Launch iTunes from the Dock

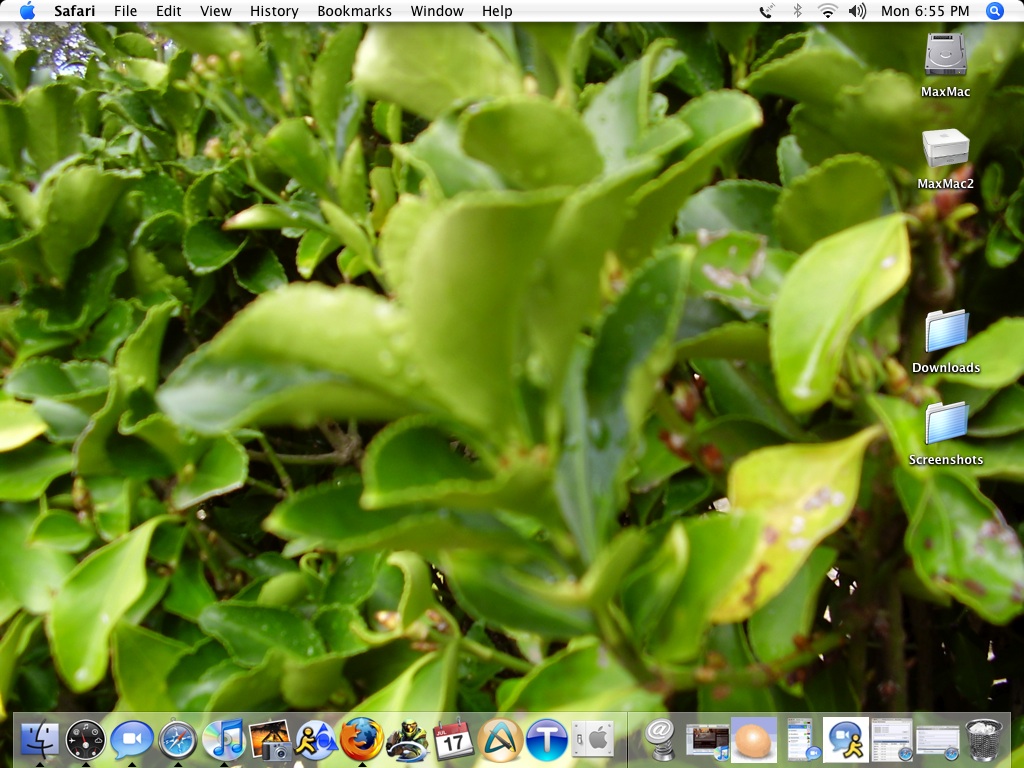coord(223,740)
